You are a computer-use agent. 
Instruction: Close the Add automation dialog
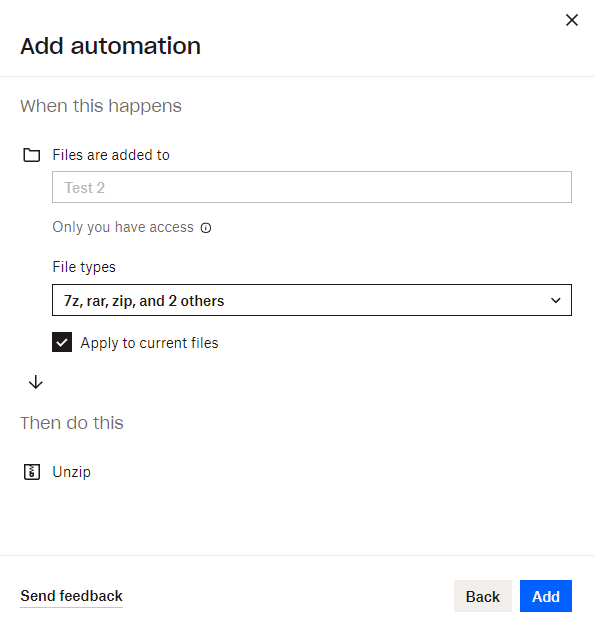pos(571,20)
